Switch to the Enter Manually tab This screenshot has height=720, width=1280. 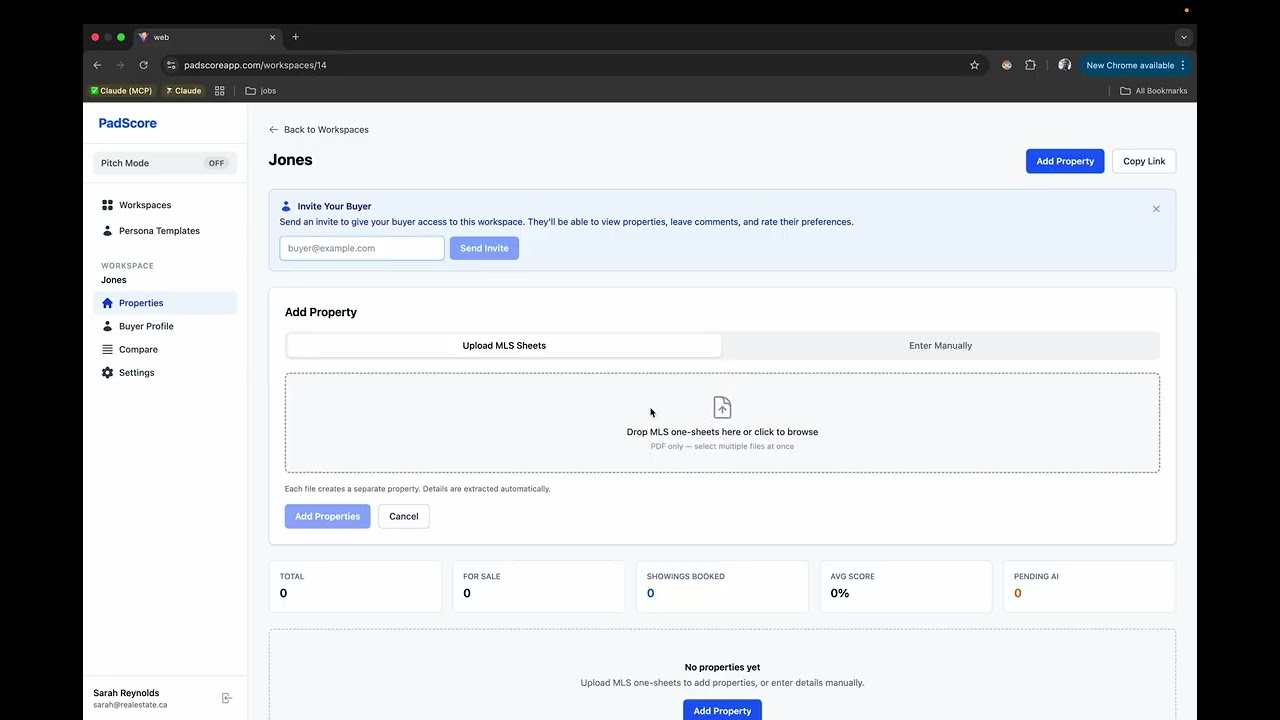[x=940, y=346]
